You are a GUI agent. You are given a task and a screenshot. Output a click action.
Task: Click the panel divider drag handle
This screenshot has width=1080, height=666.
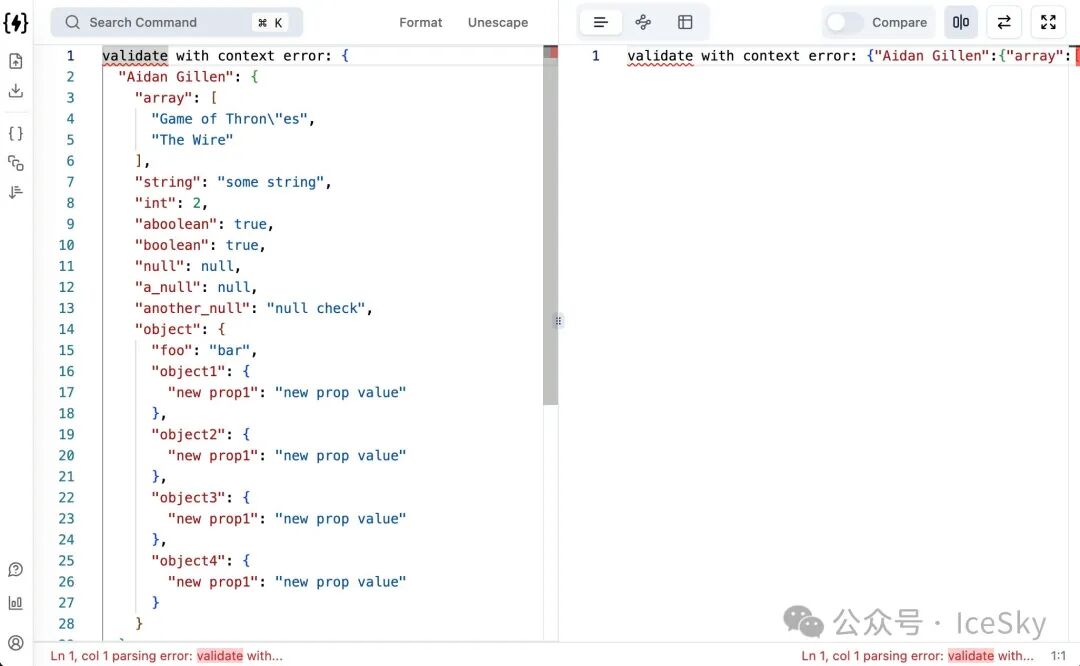[x=558, y=321]
